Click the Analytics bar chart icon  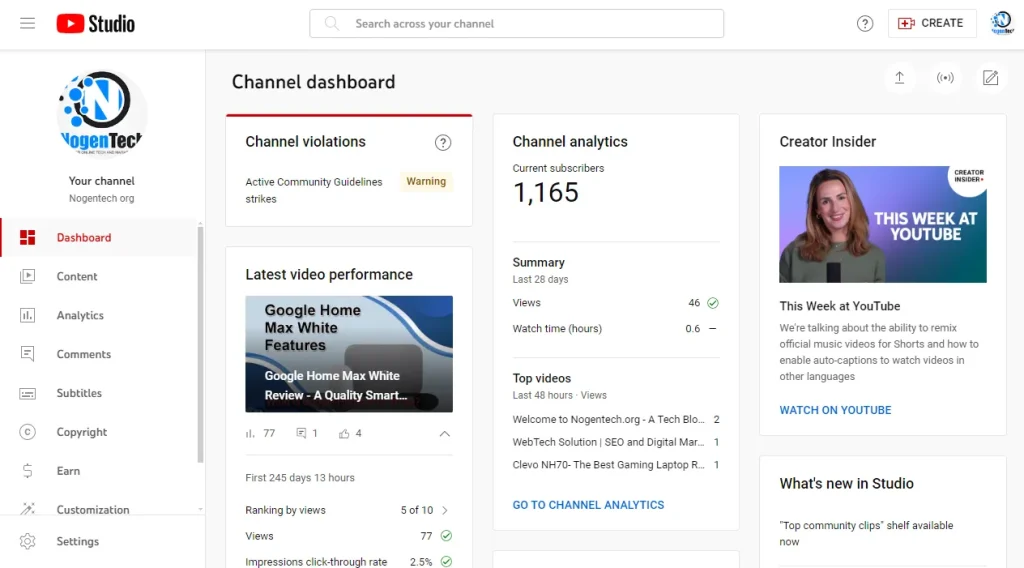click(27, 315)
